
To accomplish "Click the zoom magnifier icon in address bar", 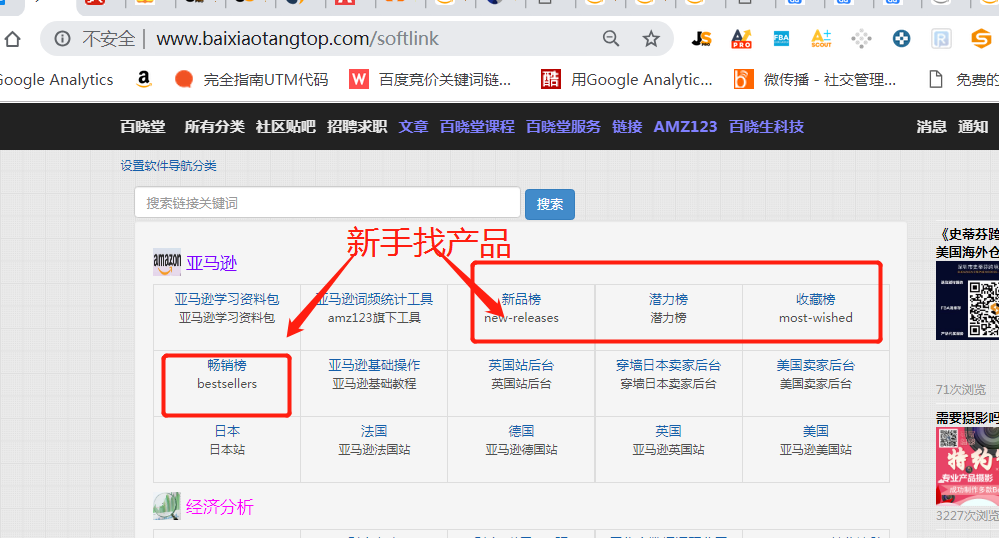I will [x=611, y=39].
